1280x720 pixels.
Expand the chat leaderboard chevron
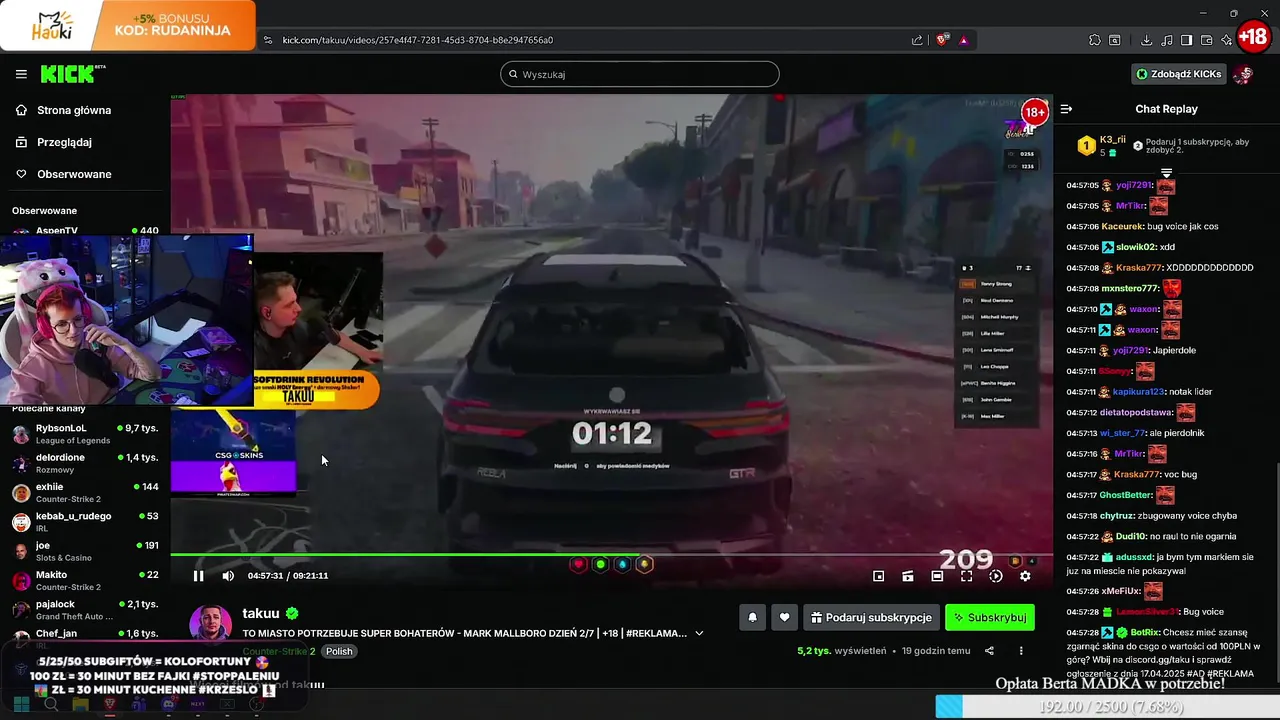click(x=1166, y=173)
